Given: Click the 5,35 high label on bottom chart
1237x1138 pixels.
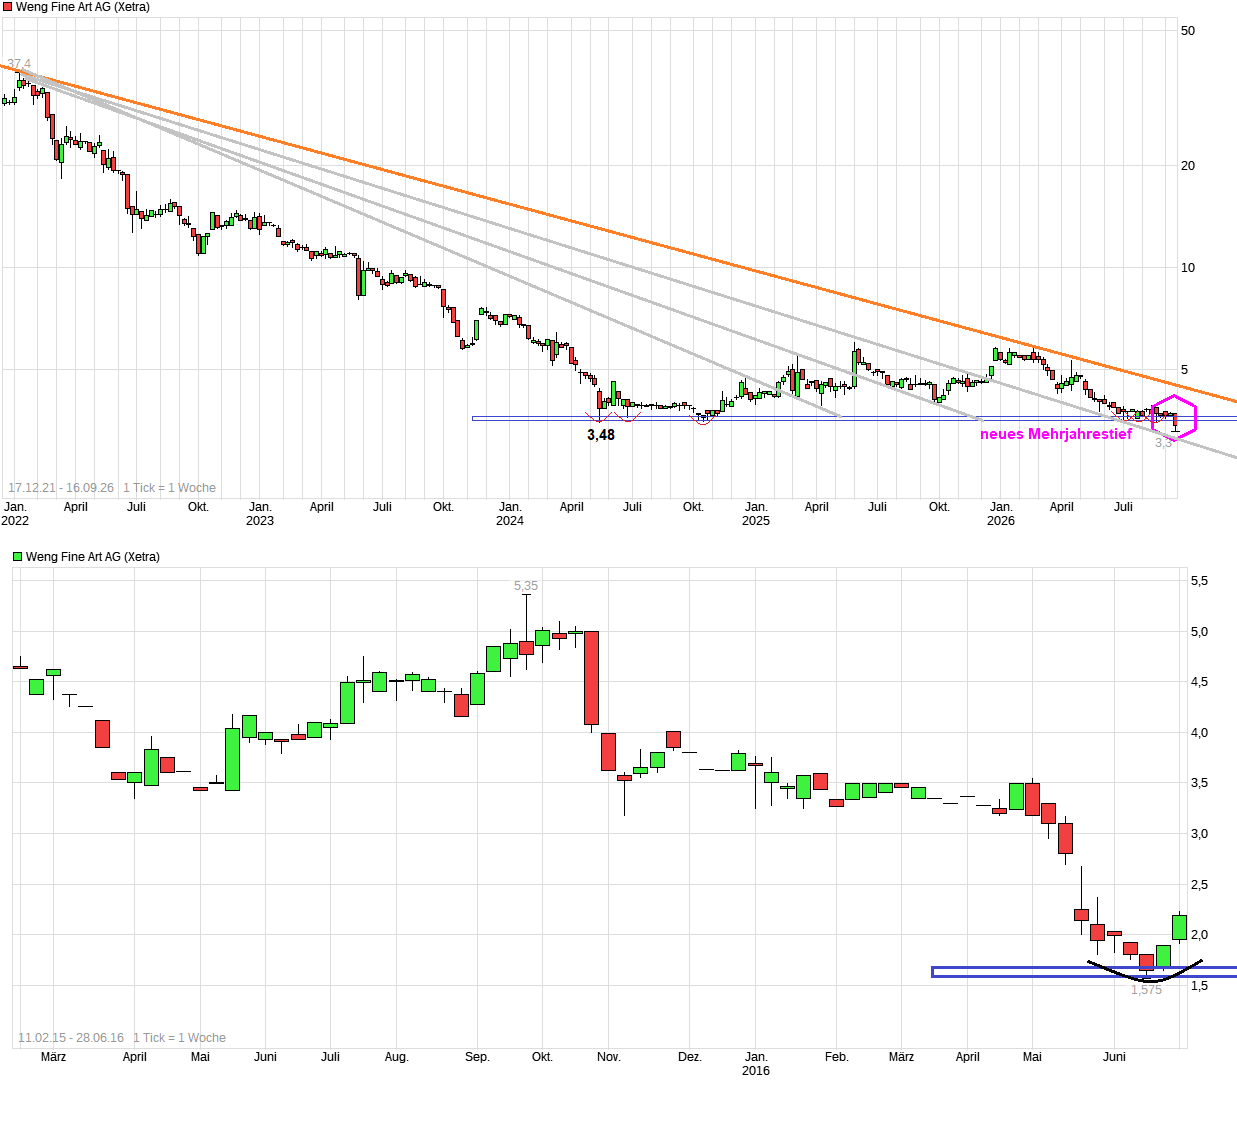Looking at the screenshot, I should click(526, 586).
